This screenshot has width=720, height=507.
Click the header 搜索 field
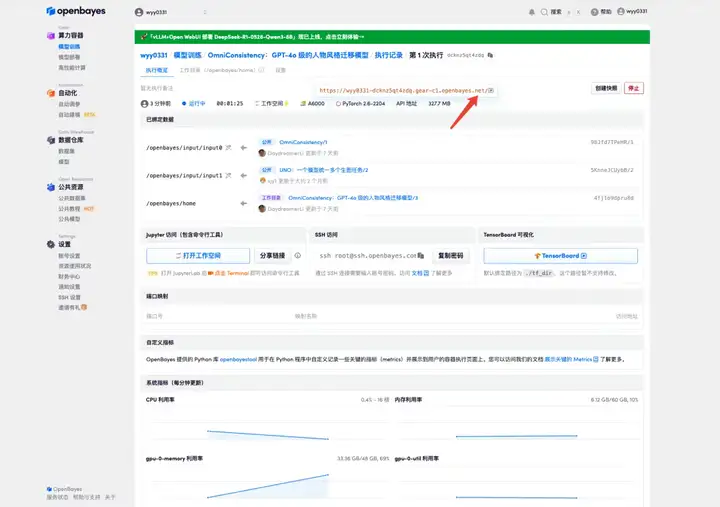click(x=561, y=12)
